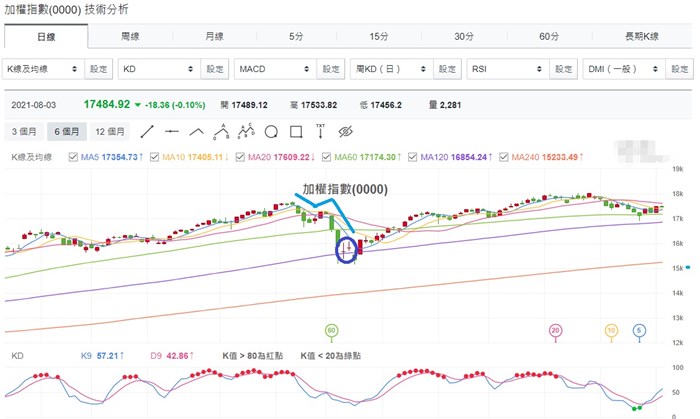
Task: Select the horizontal line drawing tool
Action: pos(172,131)
